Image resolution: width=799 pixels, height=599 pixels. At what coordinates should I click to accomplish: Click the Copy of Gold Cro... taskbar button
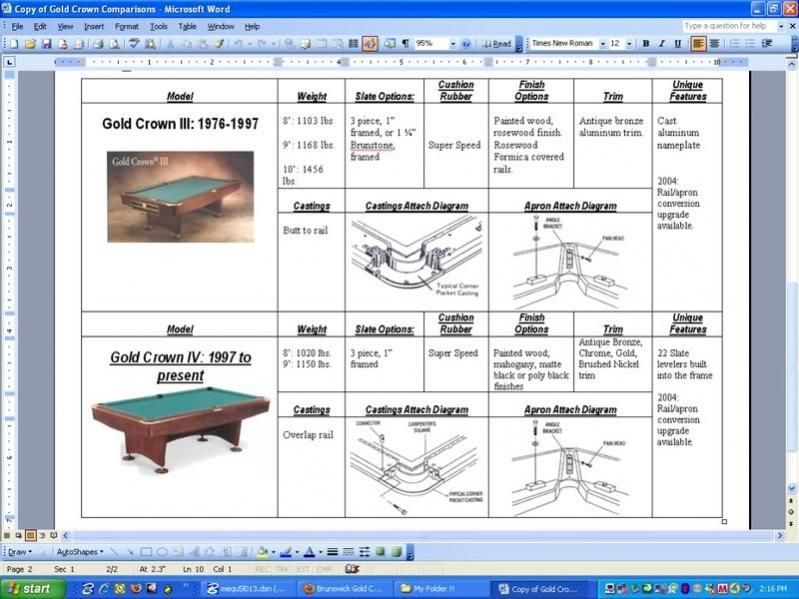(x=541, y=589)
